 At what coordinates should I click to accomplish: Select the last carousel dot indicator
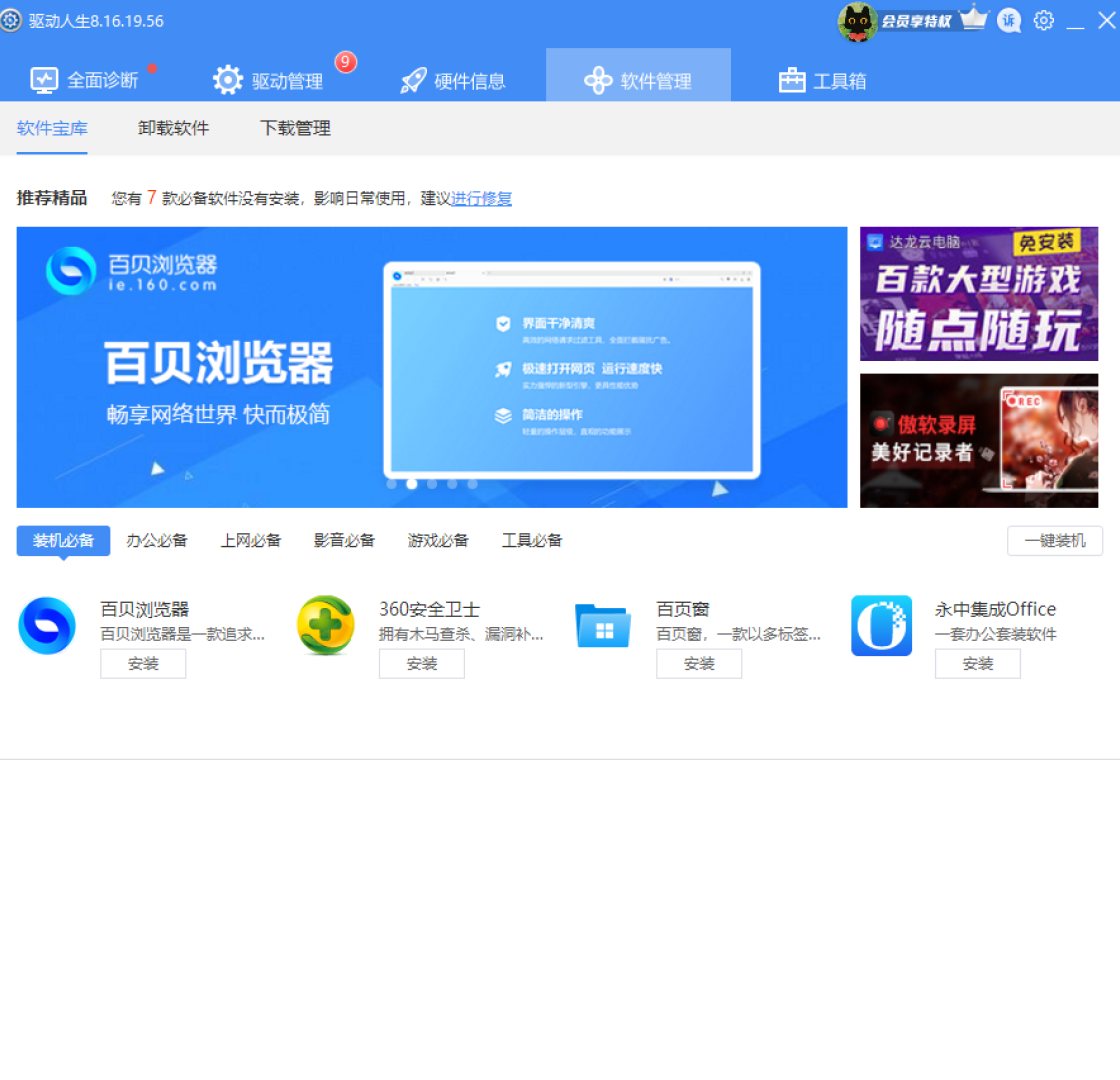click(472, 484)
